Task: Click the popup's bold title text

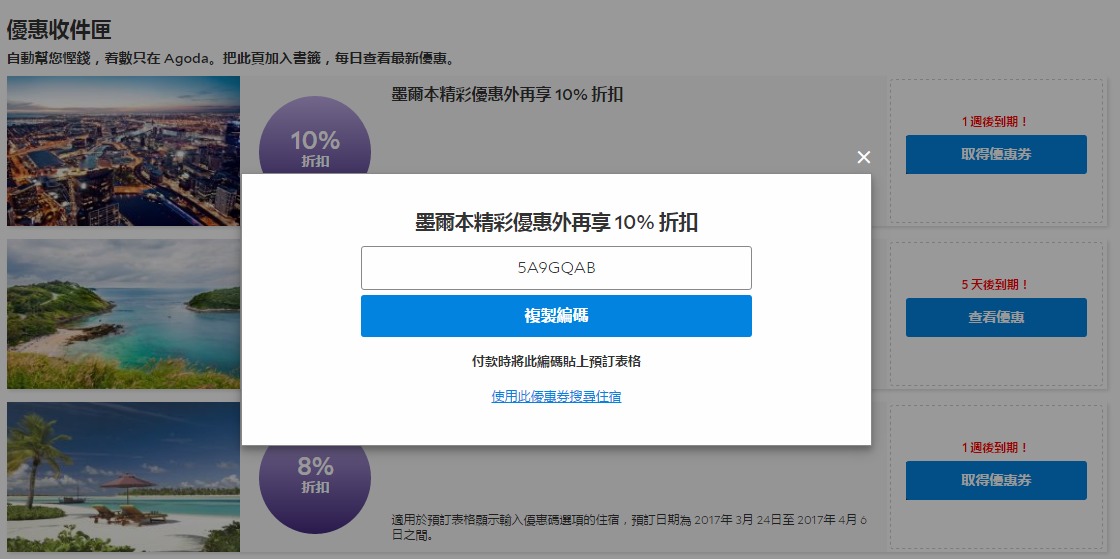Action: coord(556,222)
